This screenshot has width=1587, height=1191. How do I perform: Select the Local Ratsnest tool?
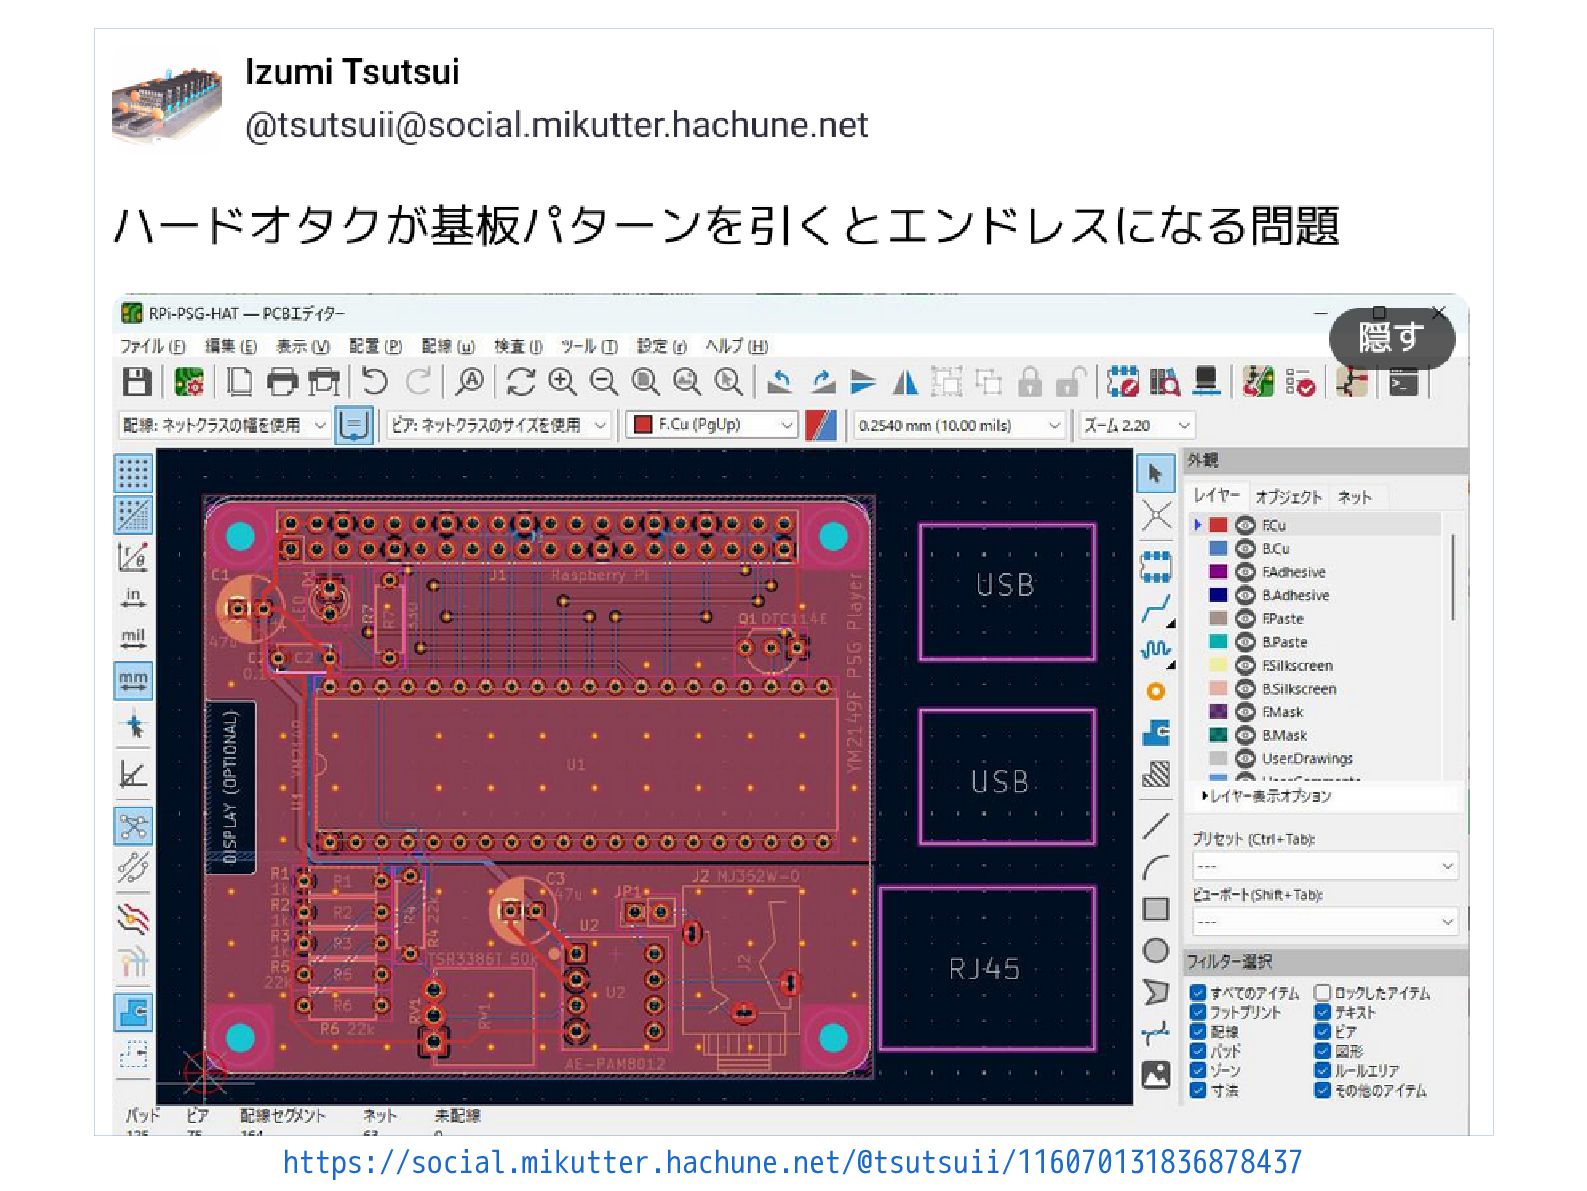(1155, 516)
